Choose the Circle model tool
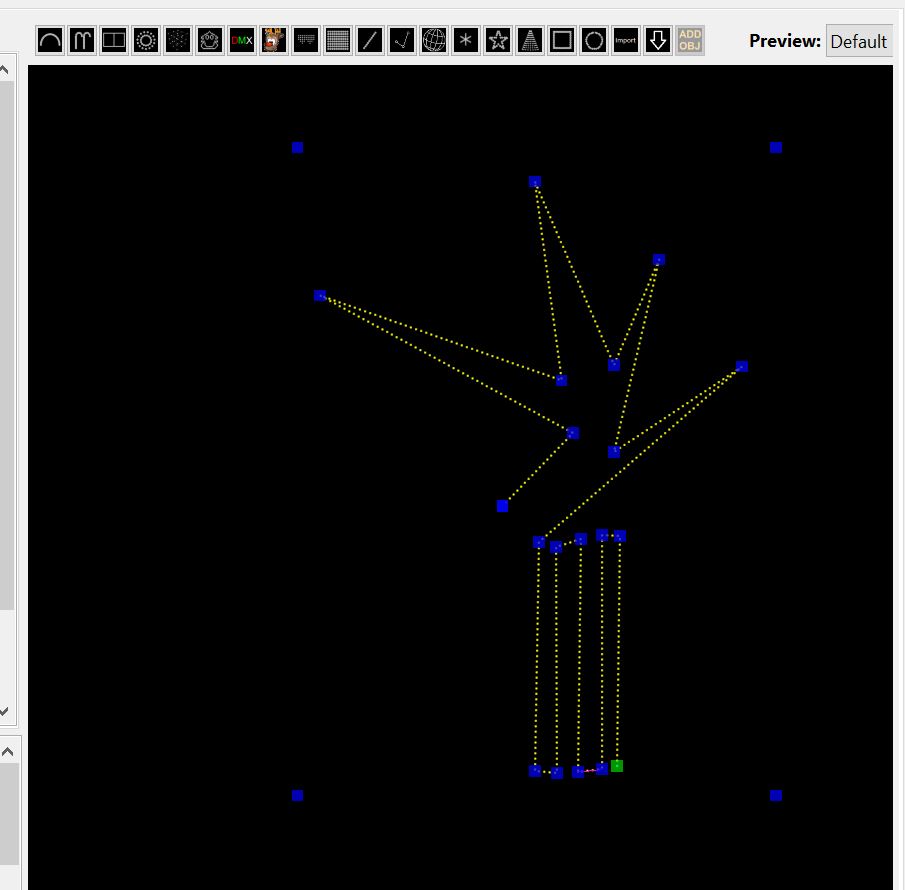 point(146,41)
